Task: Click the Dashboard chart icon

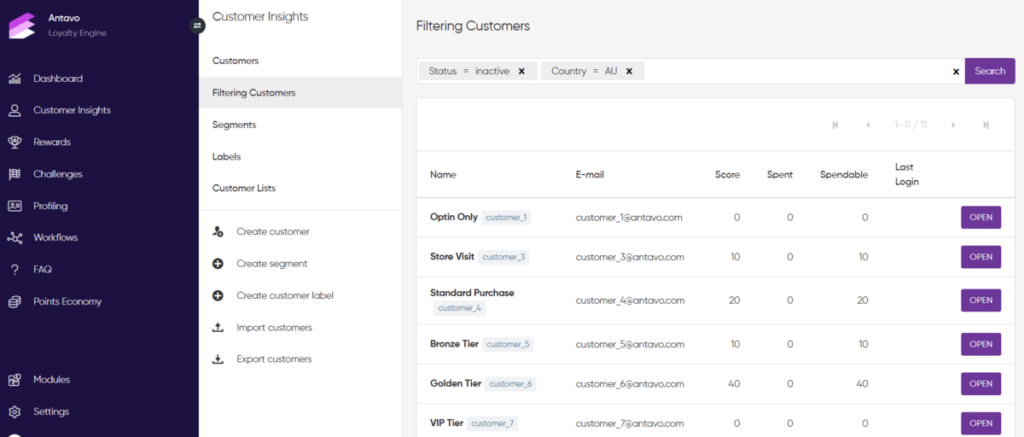Action: [x=14, y=79]
